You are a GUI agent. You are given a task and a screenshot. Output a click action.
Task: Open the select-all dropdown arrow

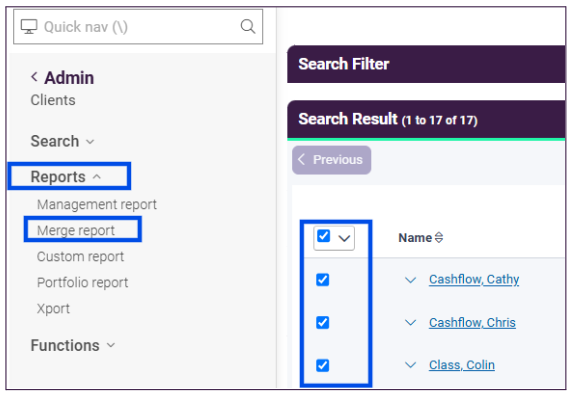[x=344, y=238]
